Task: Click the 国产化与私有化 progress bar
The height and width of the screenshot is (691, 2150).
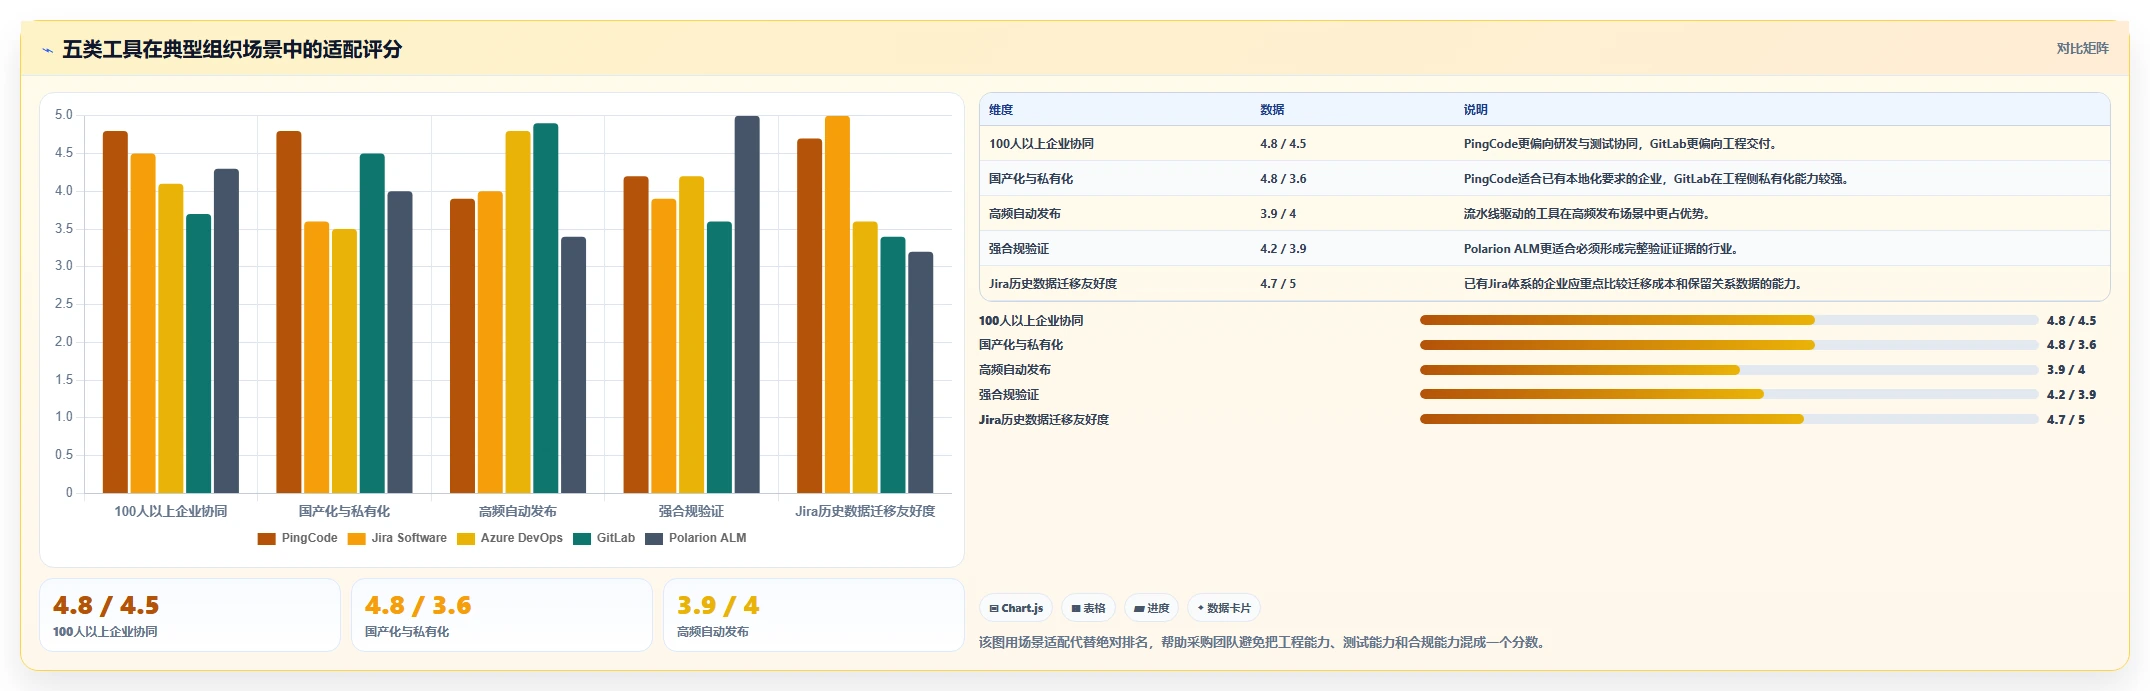Action: coord(1728,345)
